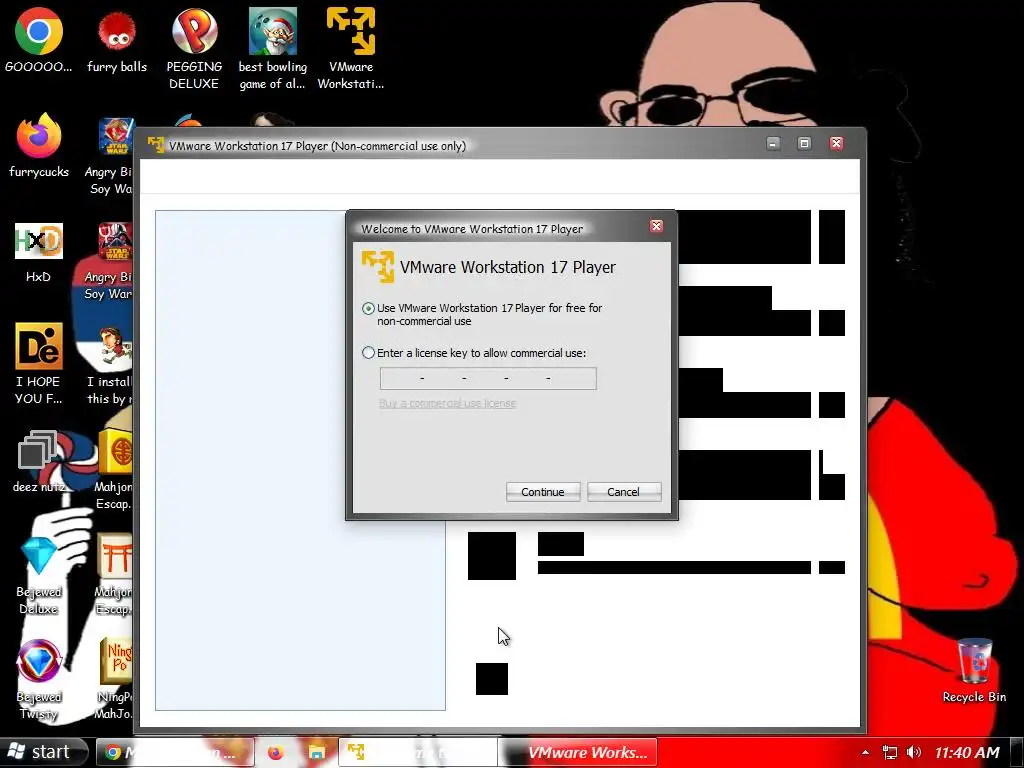Open the Buy a commercial use license link

click(447, 403)
